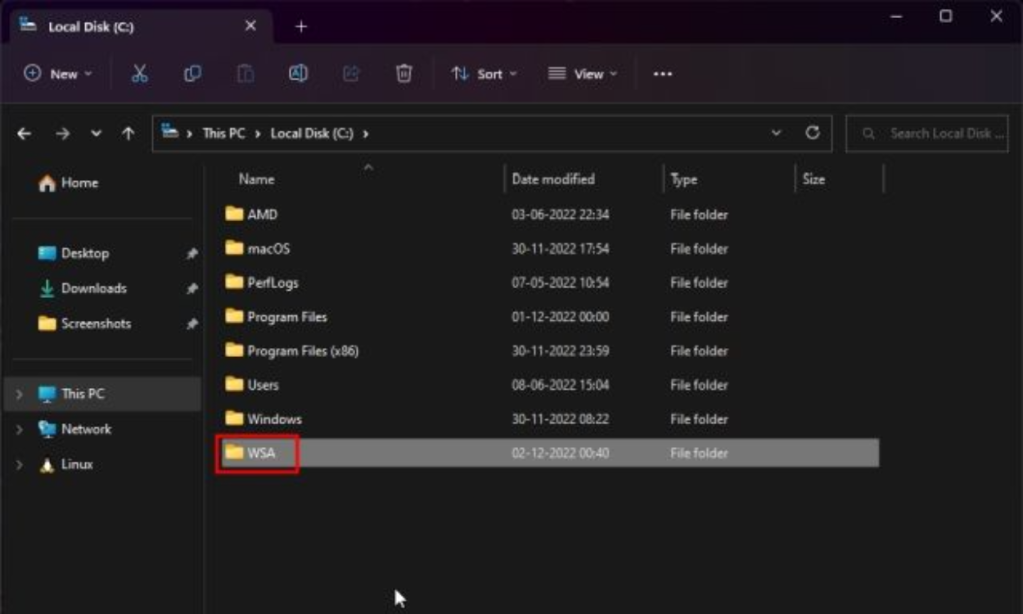Sort by Date modified column header

click(553, 179)
